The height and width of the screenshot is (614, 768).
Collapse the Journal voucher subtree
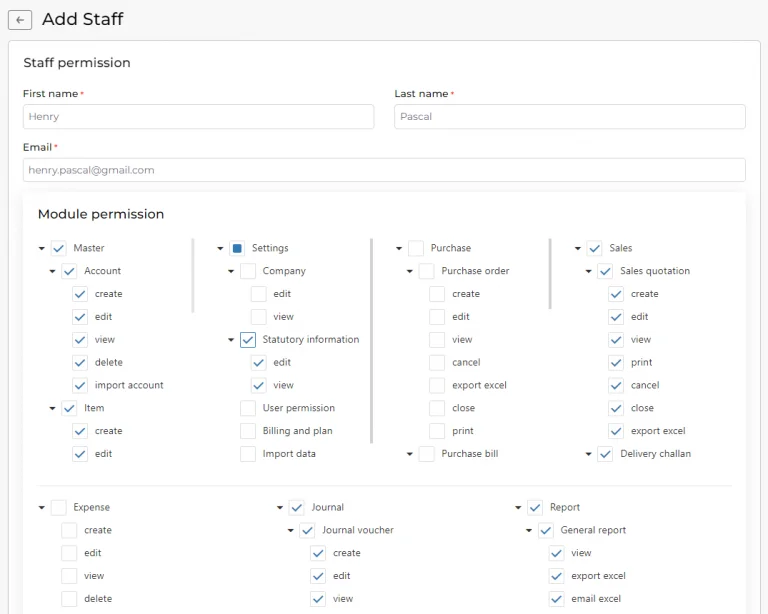click(x=291, y=530)
